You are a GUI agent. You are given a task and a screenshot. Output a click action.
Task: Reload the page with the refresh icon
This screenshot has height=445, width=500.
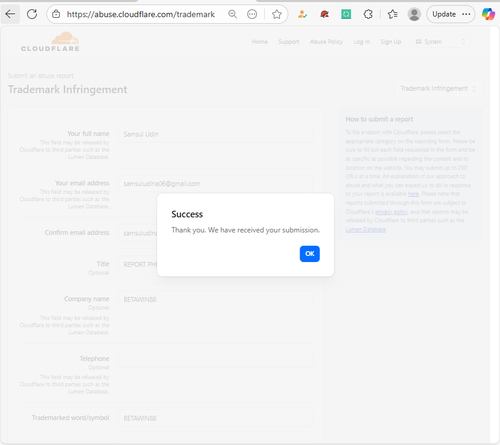32,14
